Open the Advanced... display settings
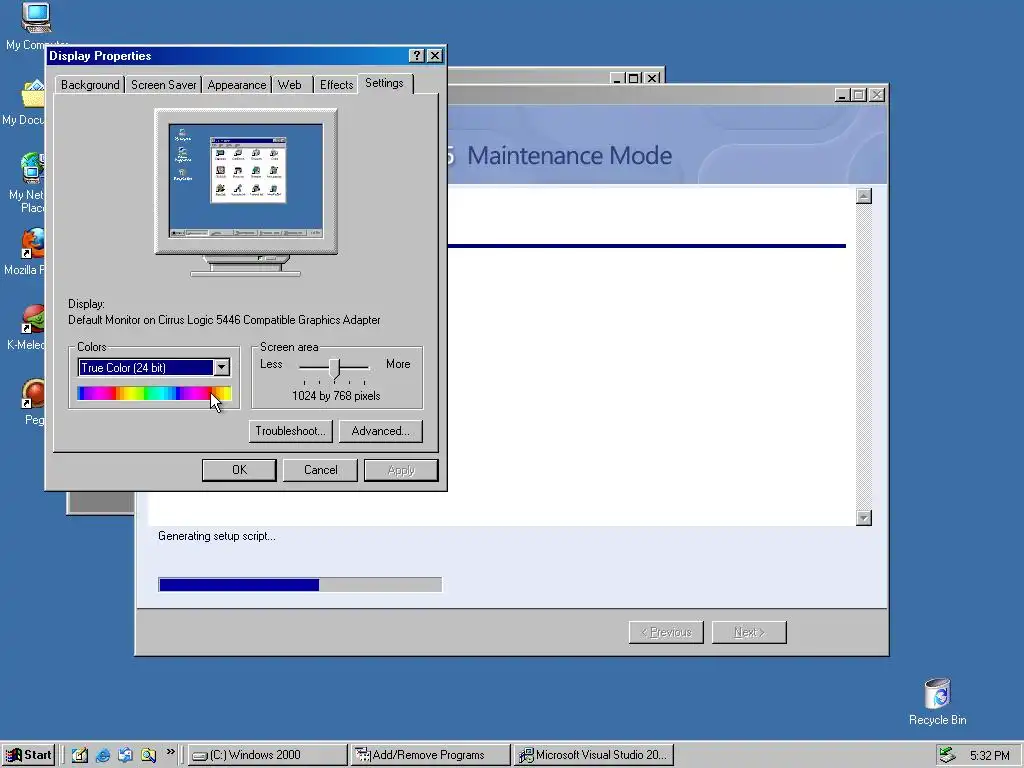1024x768 pixels. point(381,431)
